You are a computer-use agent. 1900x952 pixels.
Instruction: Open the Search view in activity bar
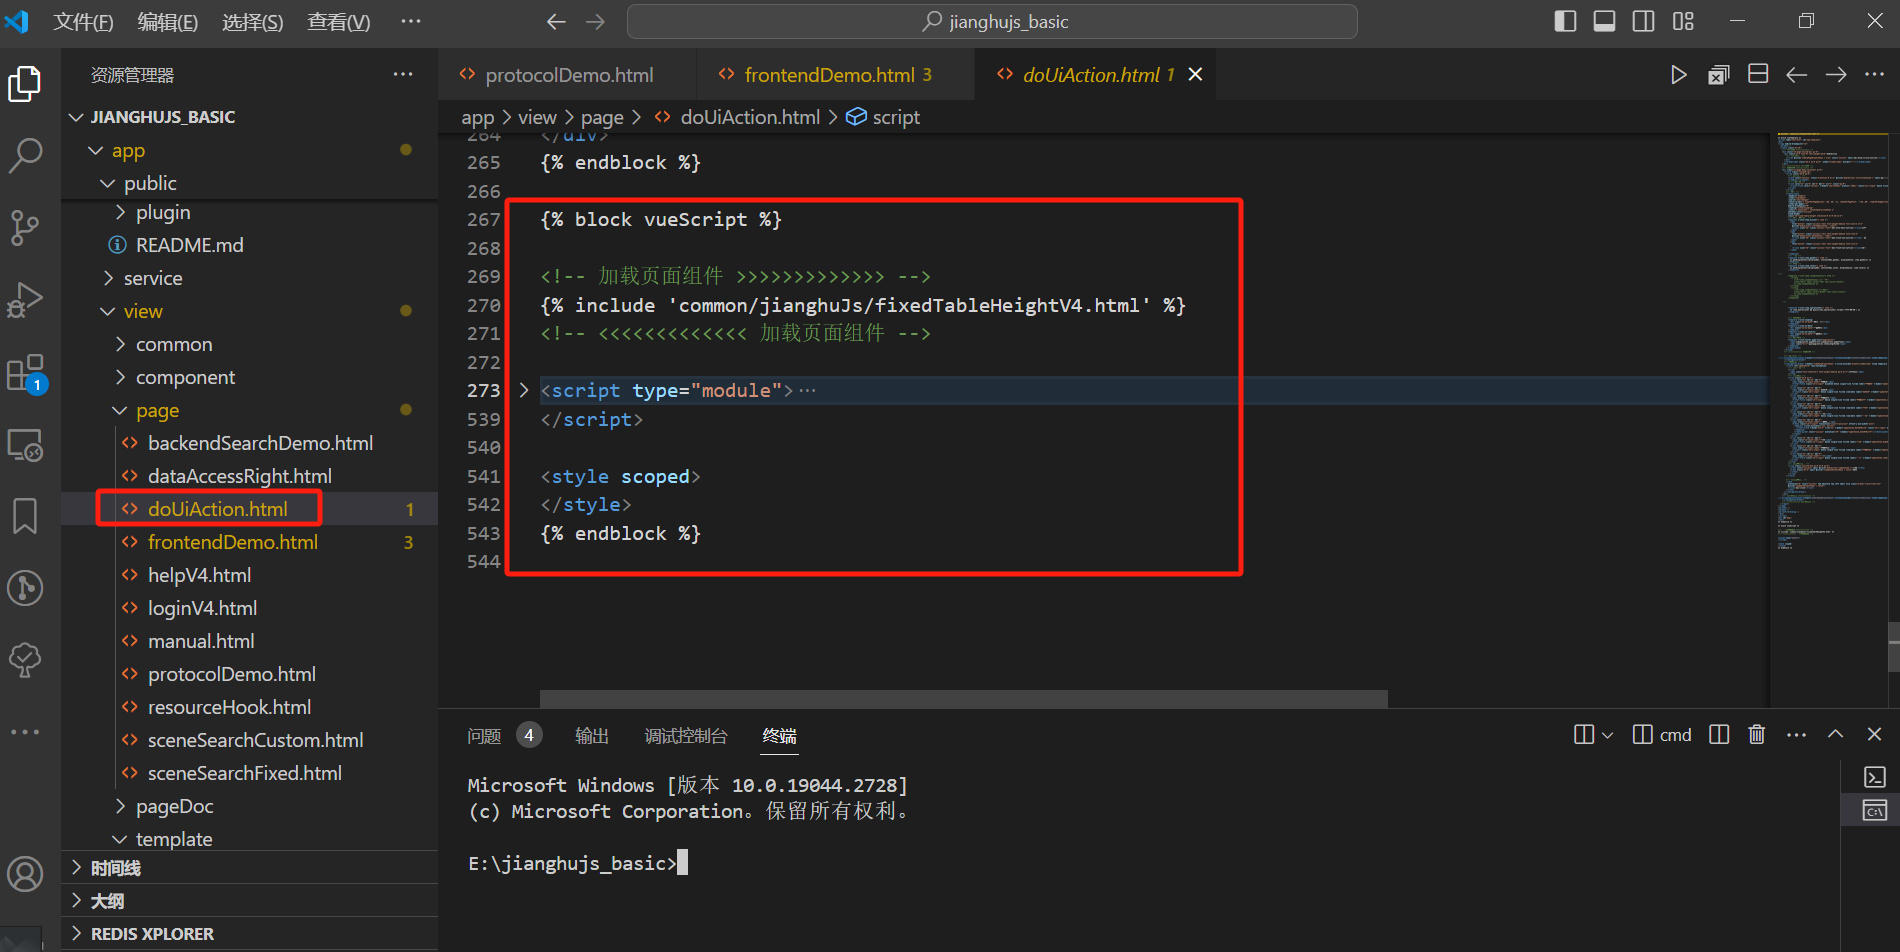coord(25,155)
